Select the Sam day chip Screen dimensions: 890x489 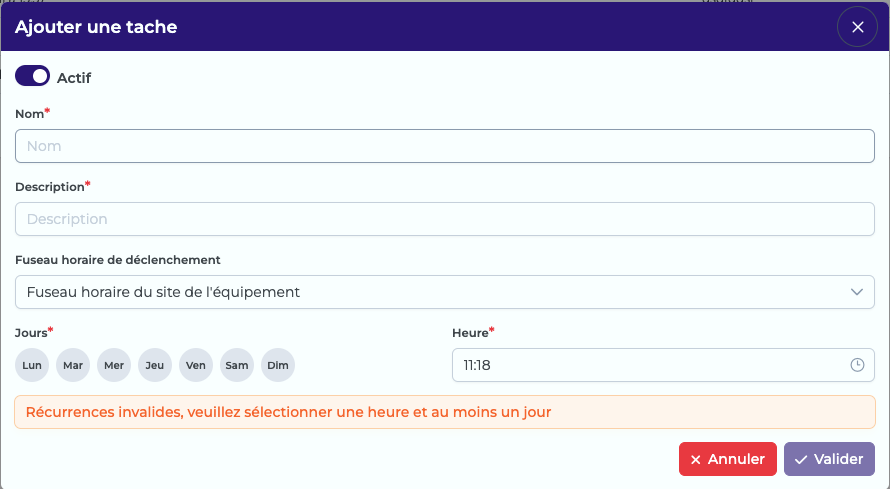tap(237, 365)
